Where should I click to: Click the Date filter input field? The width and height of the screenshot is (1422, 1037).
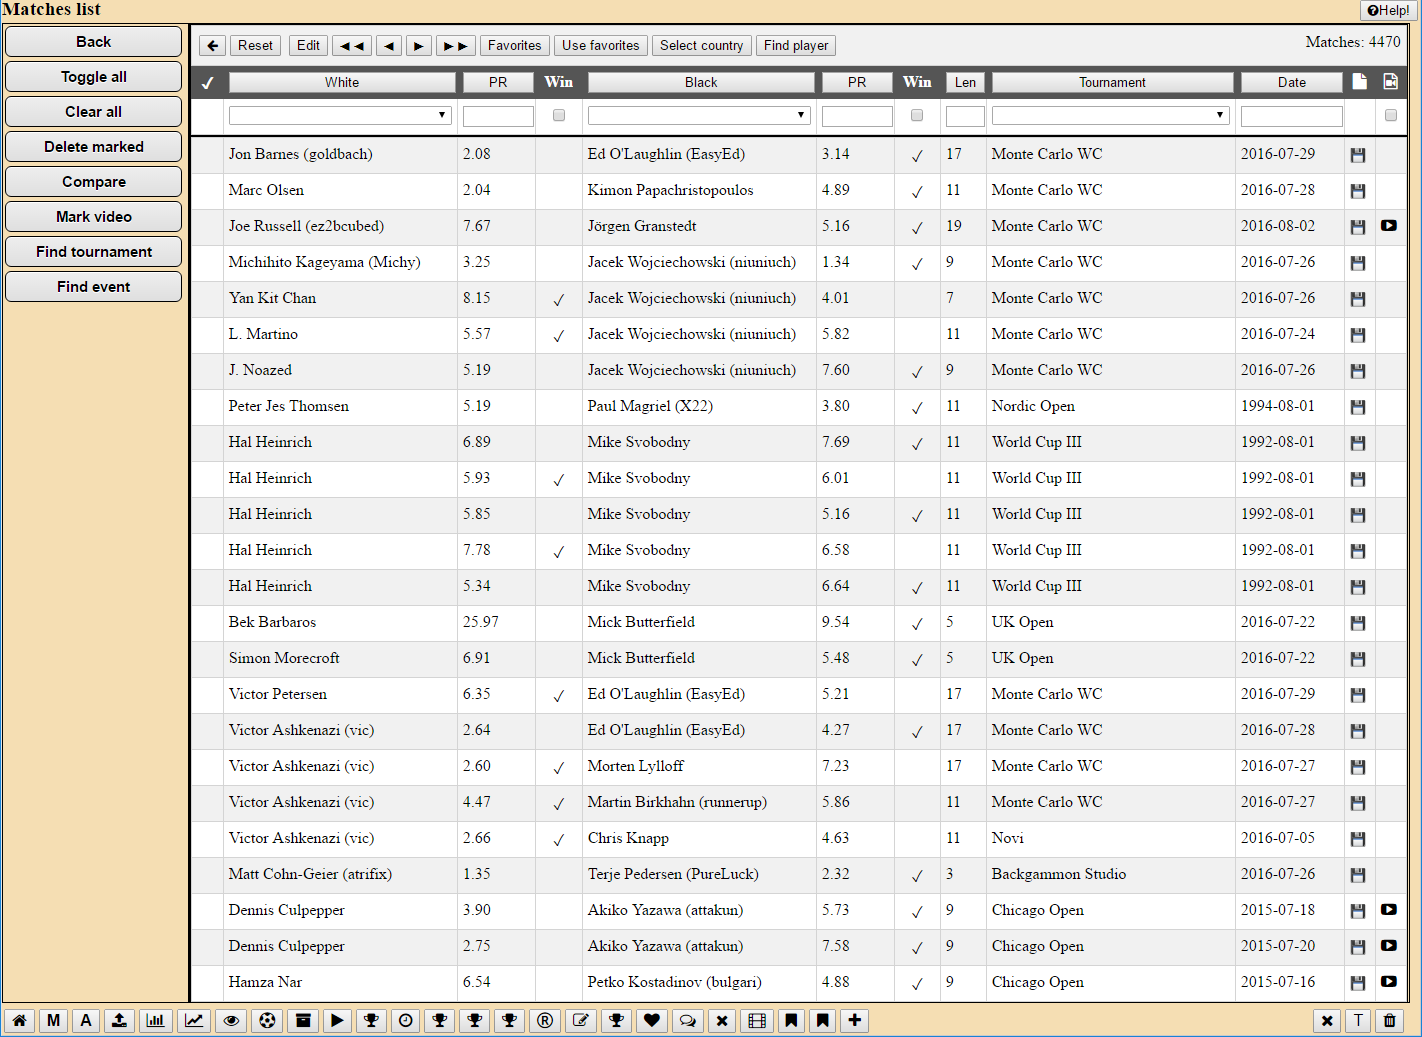[x=1291, y=117]
